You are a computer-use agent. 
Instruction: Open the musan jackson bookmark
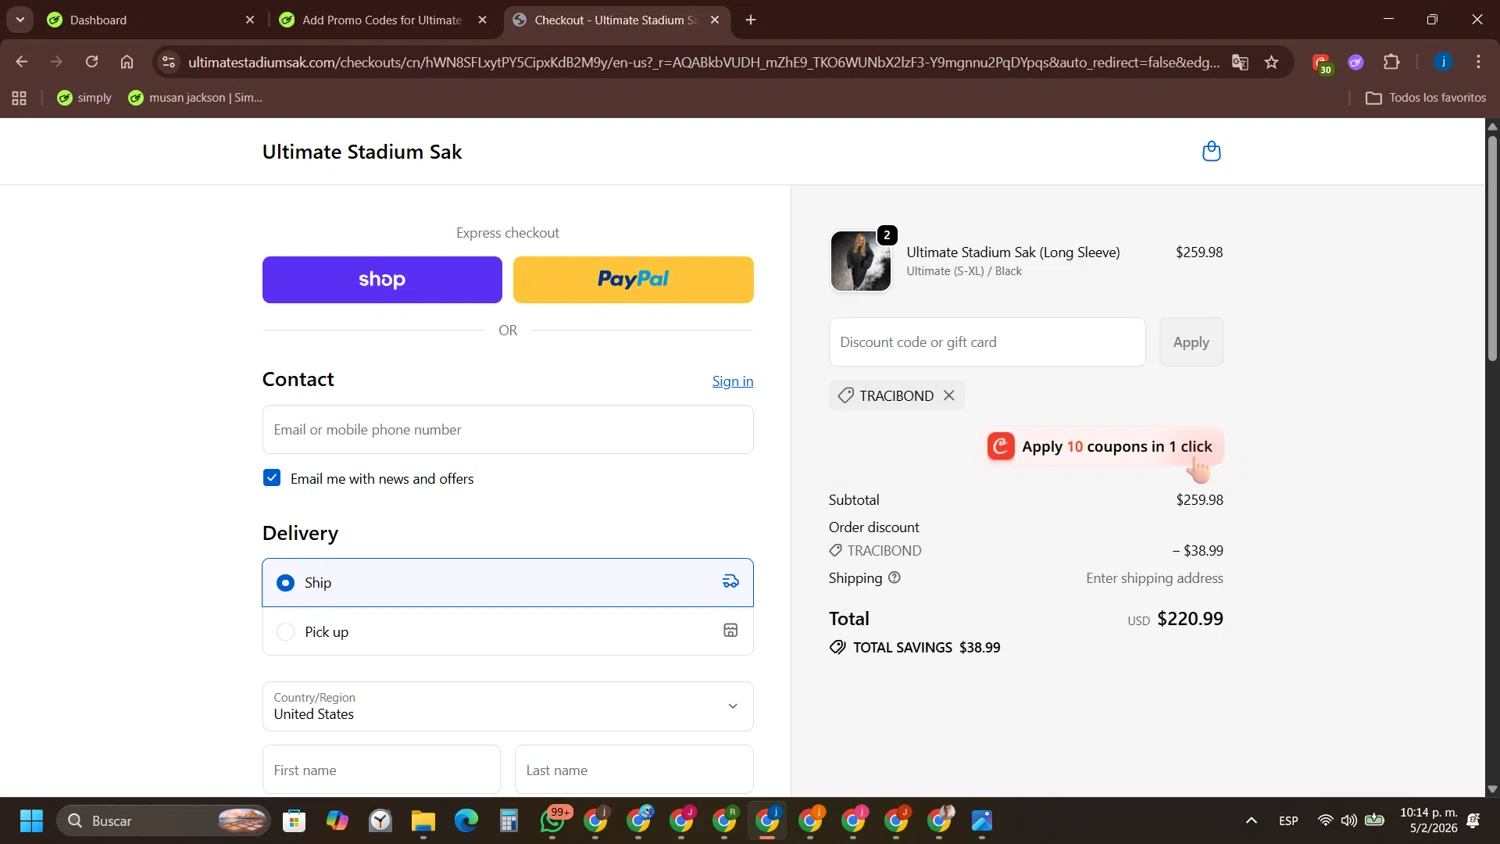[195, 98]
